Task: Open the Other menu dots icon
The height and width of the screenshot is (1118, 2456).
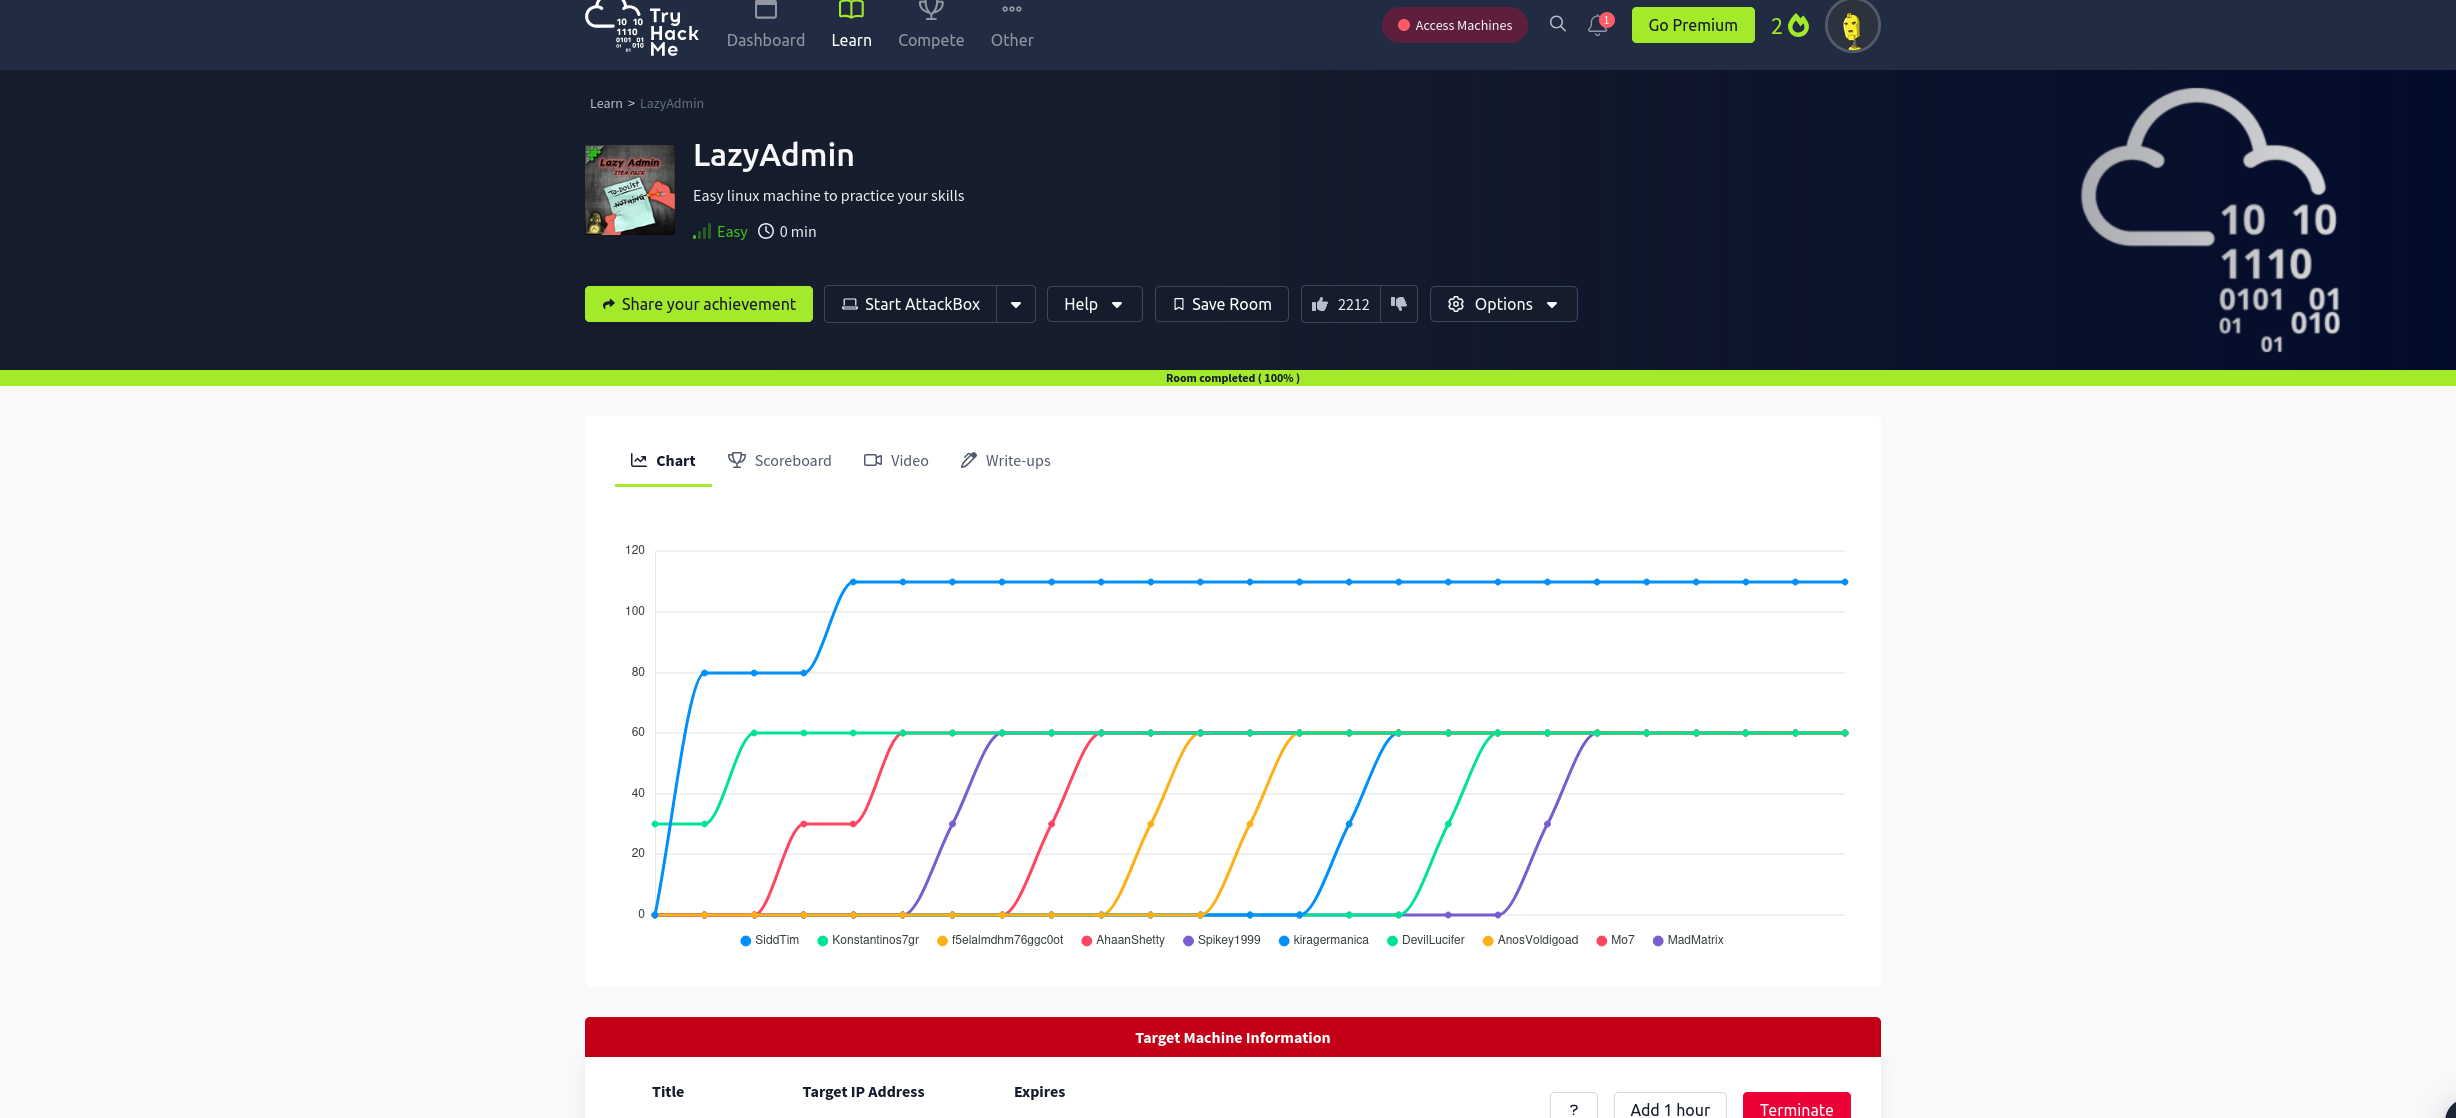Action: (x=1011, y=10)
